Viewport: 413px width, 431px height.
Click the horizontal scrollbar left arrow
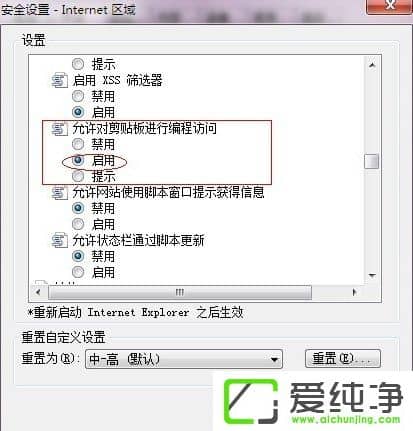pyautogui.click(x=38, y=292)
